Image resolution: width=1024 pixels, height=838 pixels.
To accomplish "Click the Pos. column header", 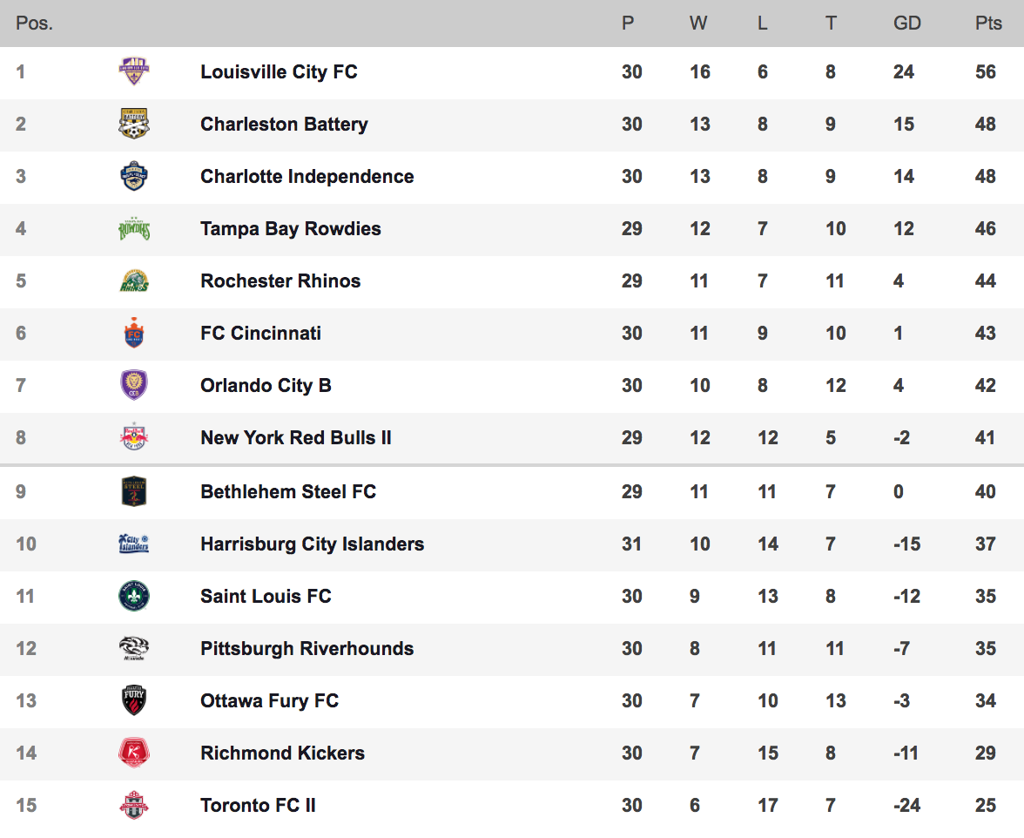I will [x=35, y=24].
